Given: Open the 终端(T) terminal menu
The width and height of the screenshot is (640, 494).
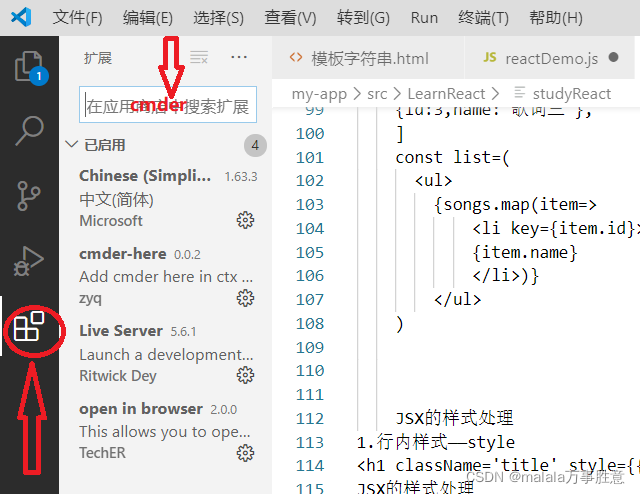Looking at the screenshot, I should (483, 18).
